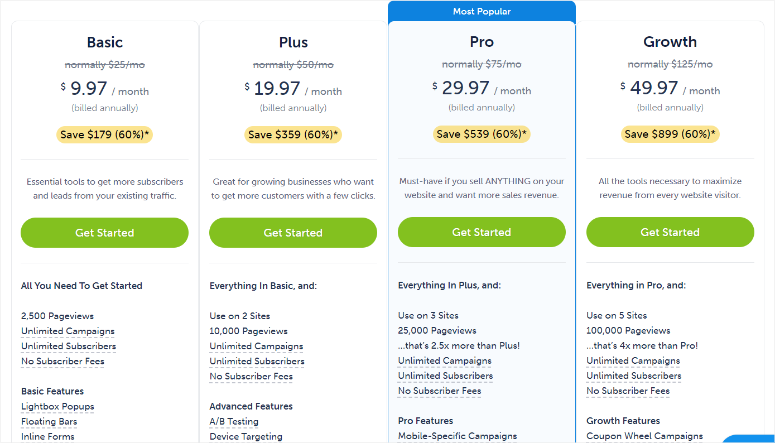The width and height of the screenshot is (775, 443).
Task: Open Unlimited Campaigns info in Basic plan
Action: click(67, 331)
